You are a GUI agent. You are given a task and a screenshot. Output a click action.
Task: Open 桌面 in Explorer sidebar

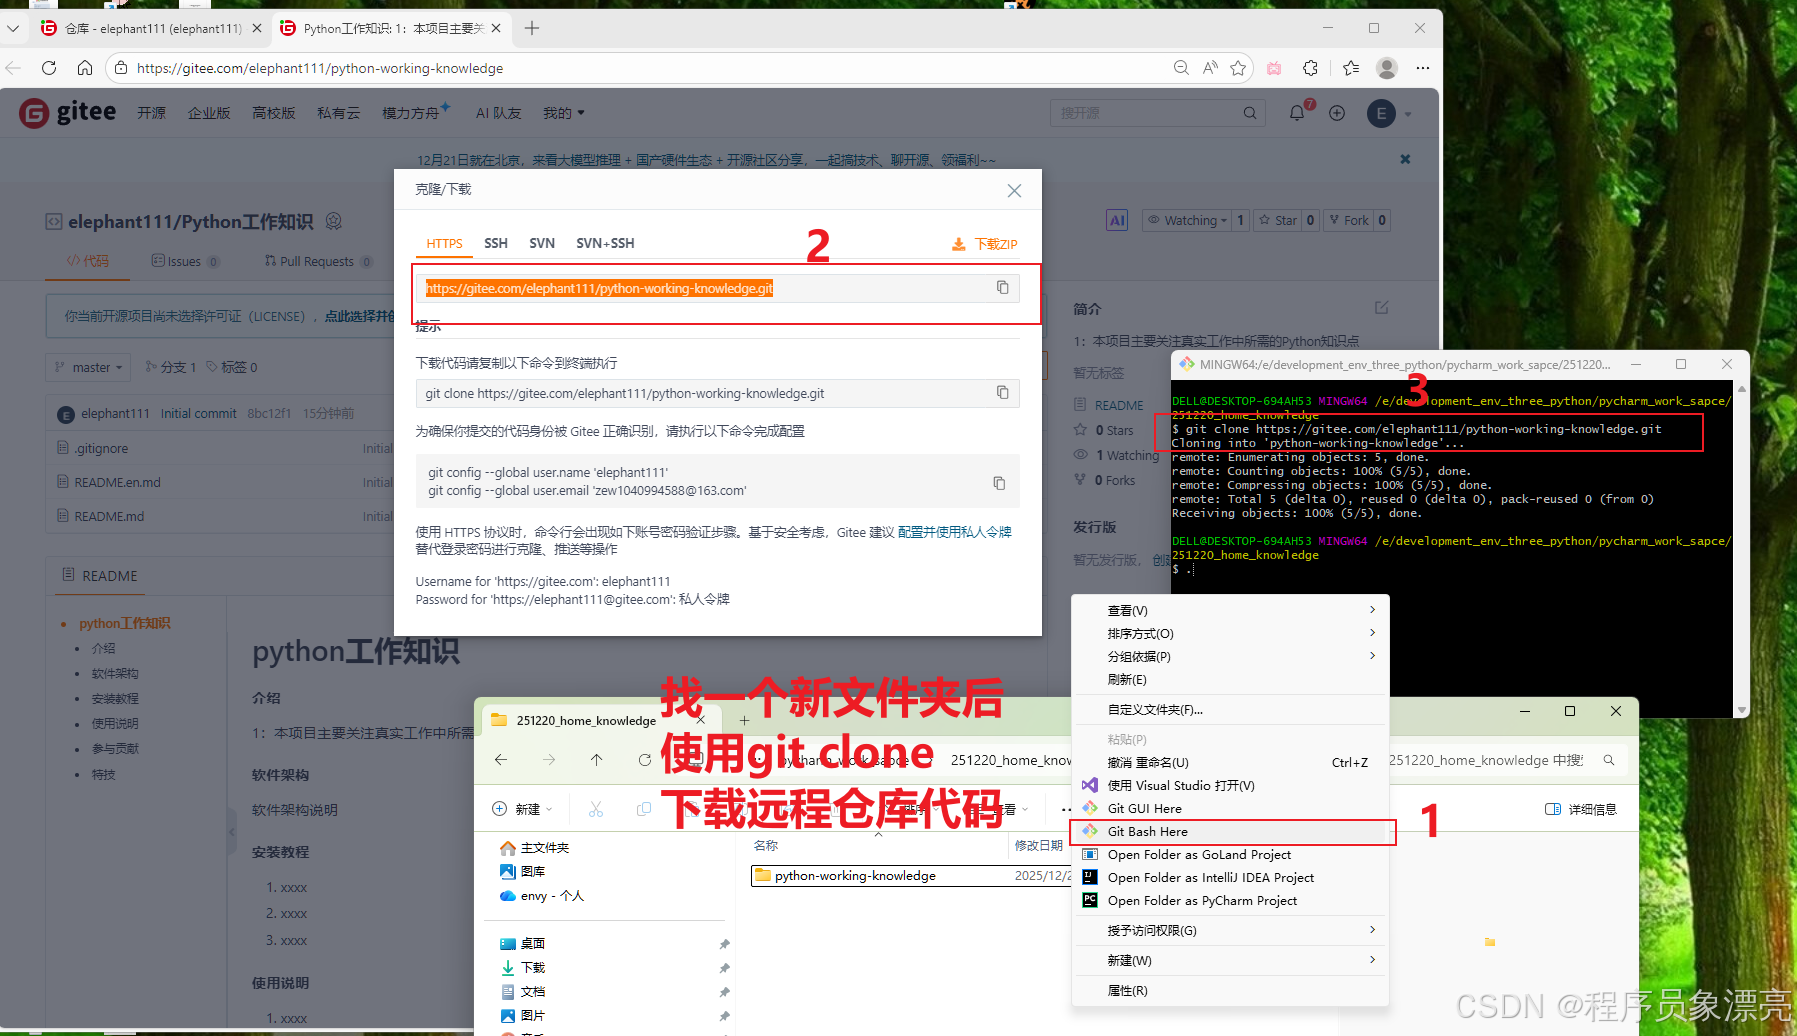(533, 943)
